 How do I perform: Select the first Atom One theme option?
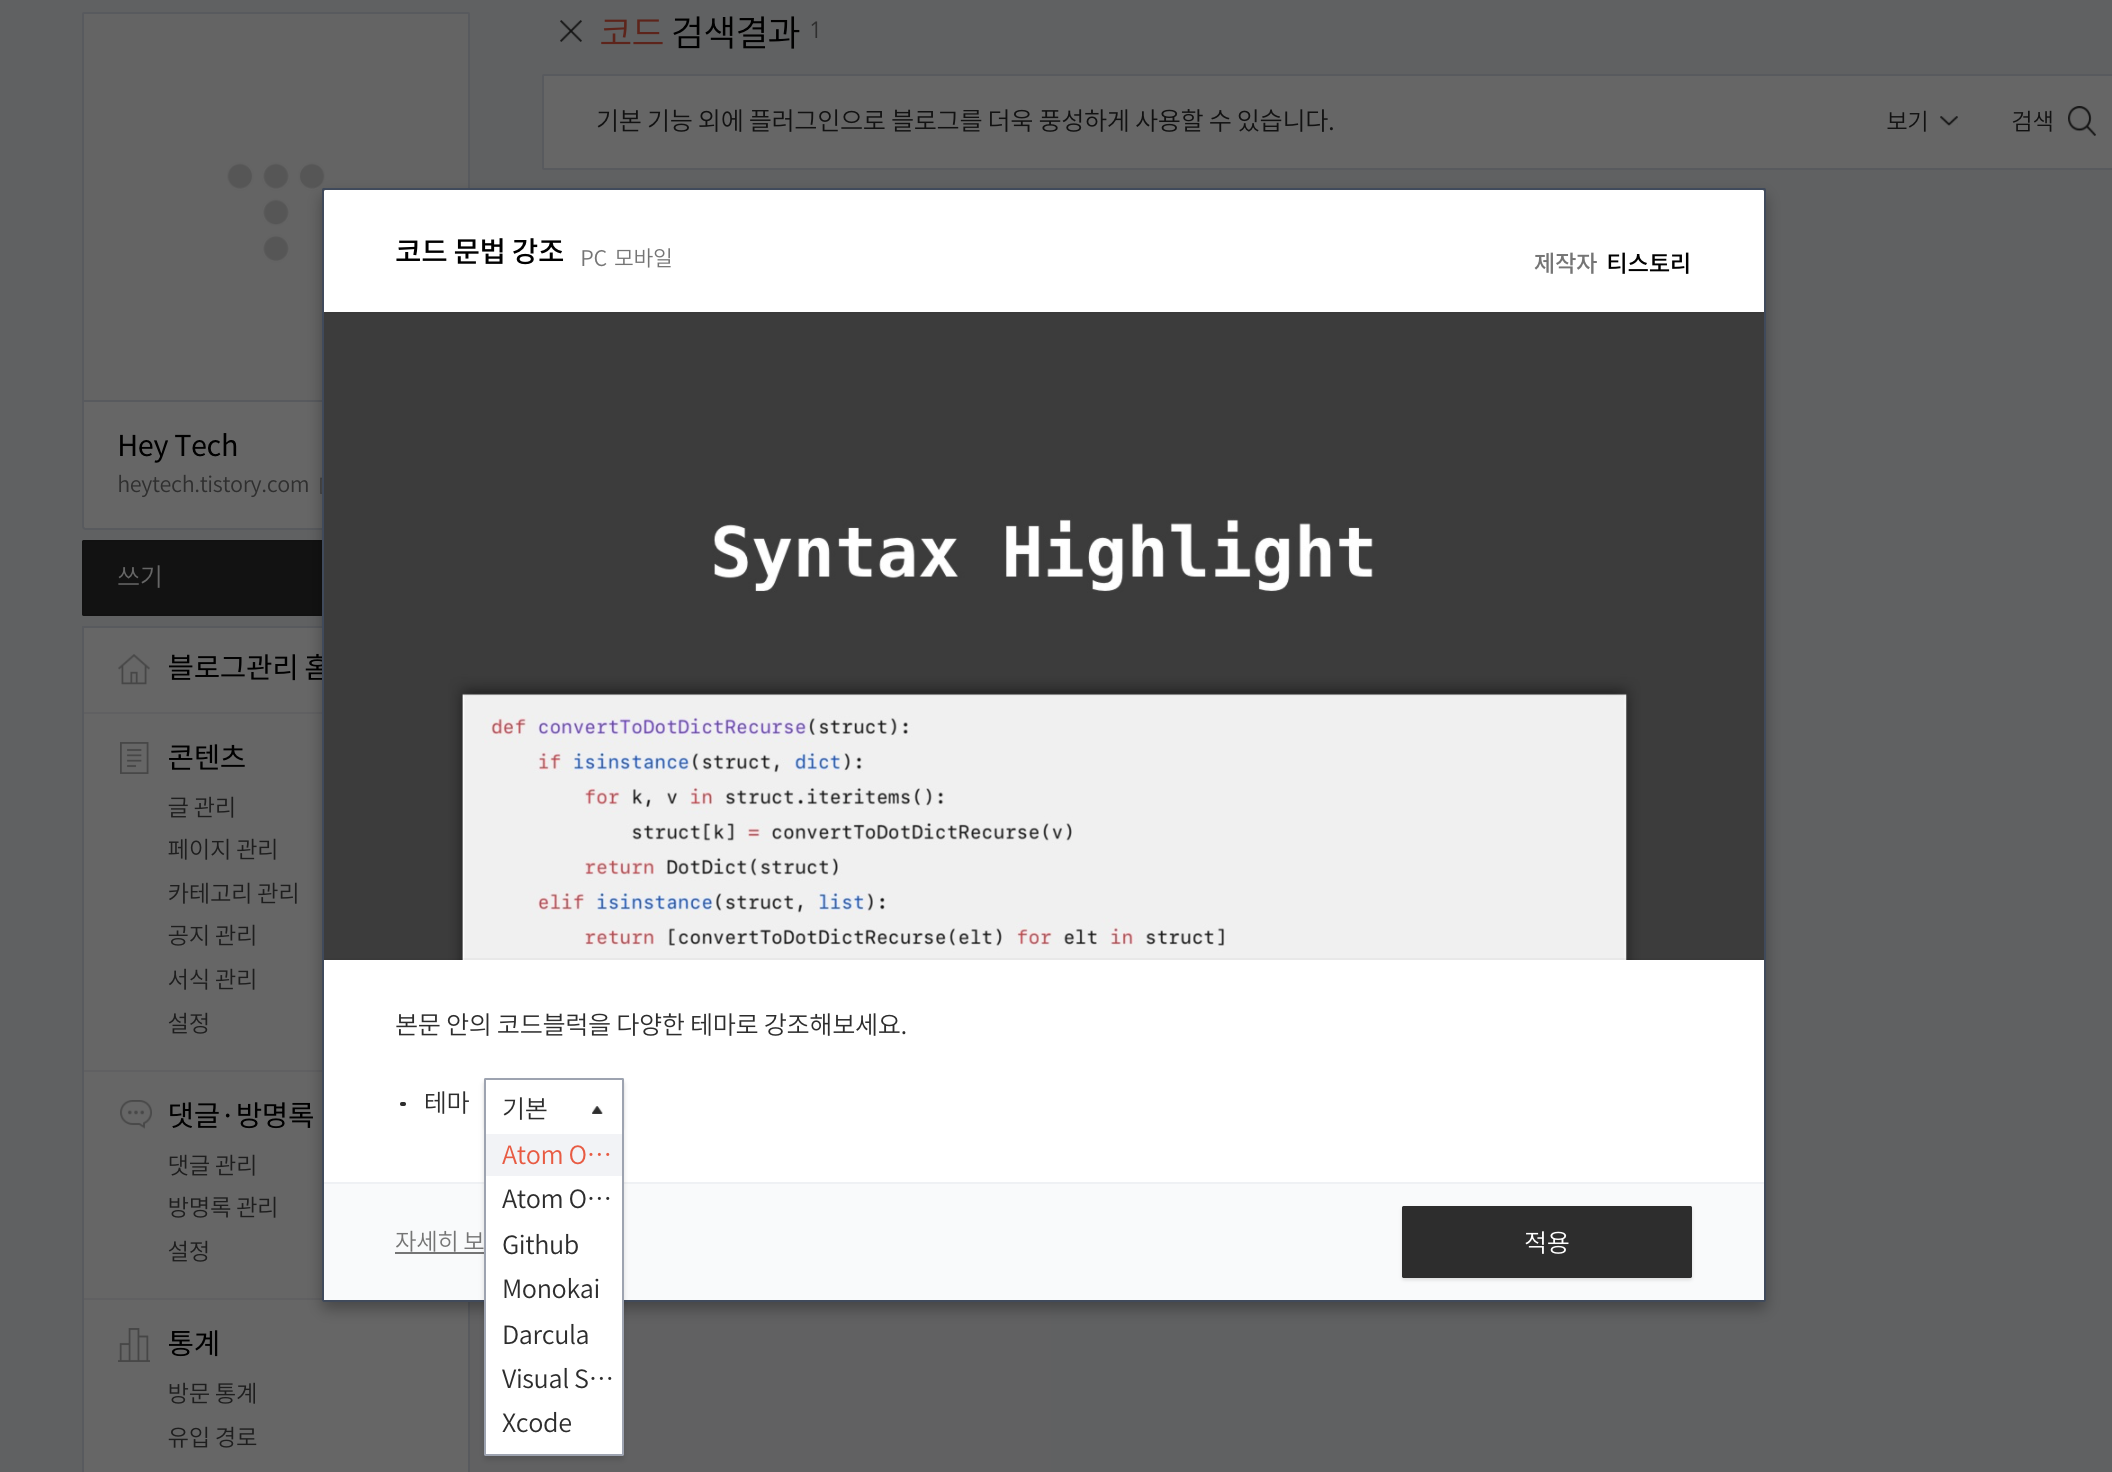click(x=555, y=1155)
